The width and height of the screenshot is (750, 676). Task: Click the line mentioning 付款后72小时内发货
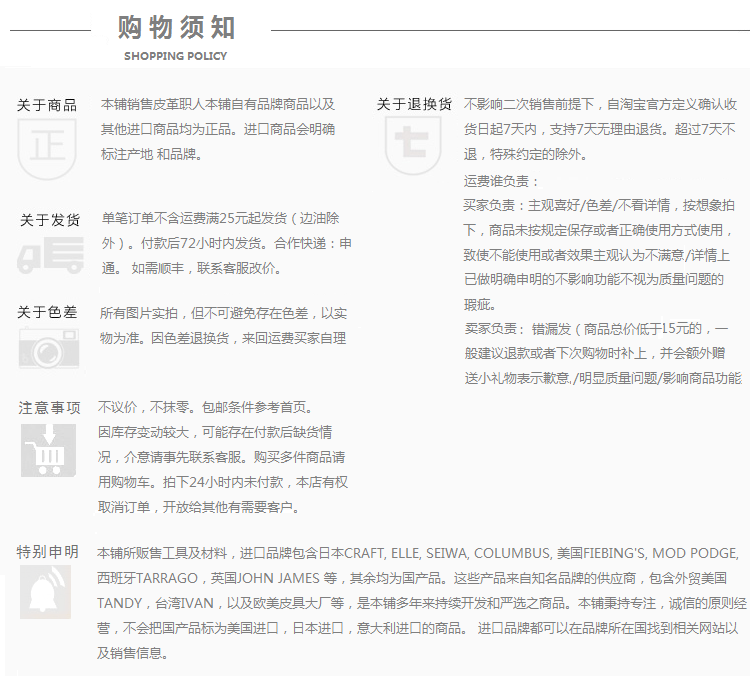point(227,244)
